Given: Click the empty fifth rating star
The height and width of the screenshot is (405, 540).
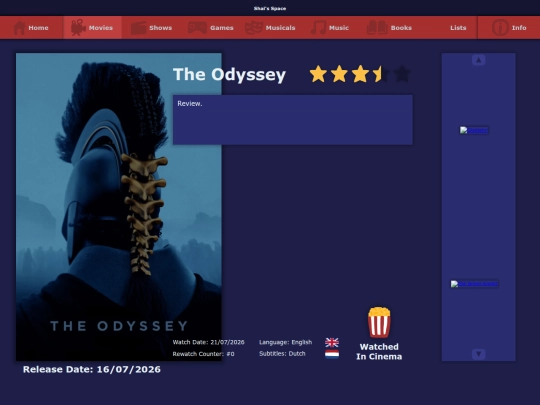Looking at the screenshot, I should click(402, 74).
